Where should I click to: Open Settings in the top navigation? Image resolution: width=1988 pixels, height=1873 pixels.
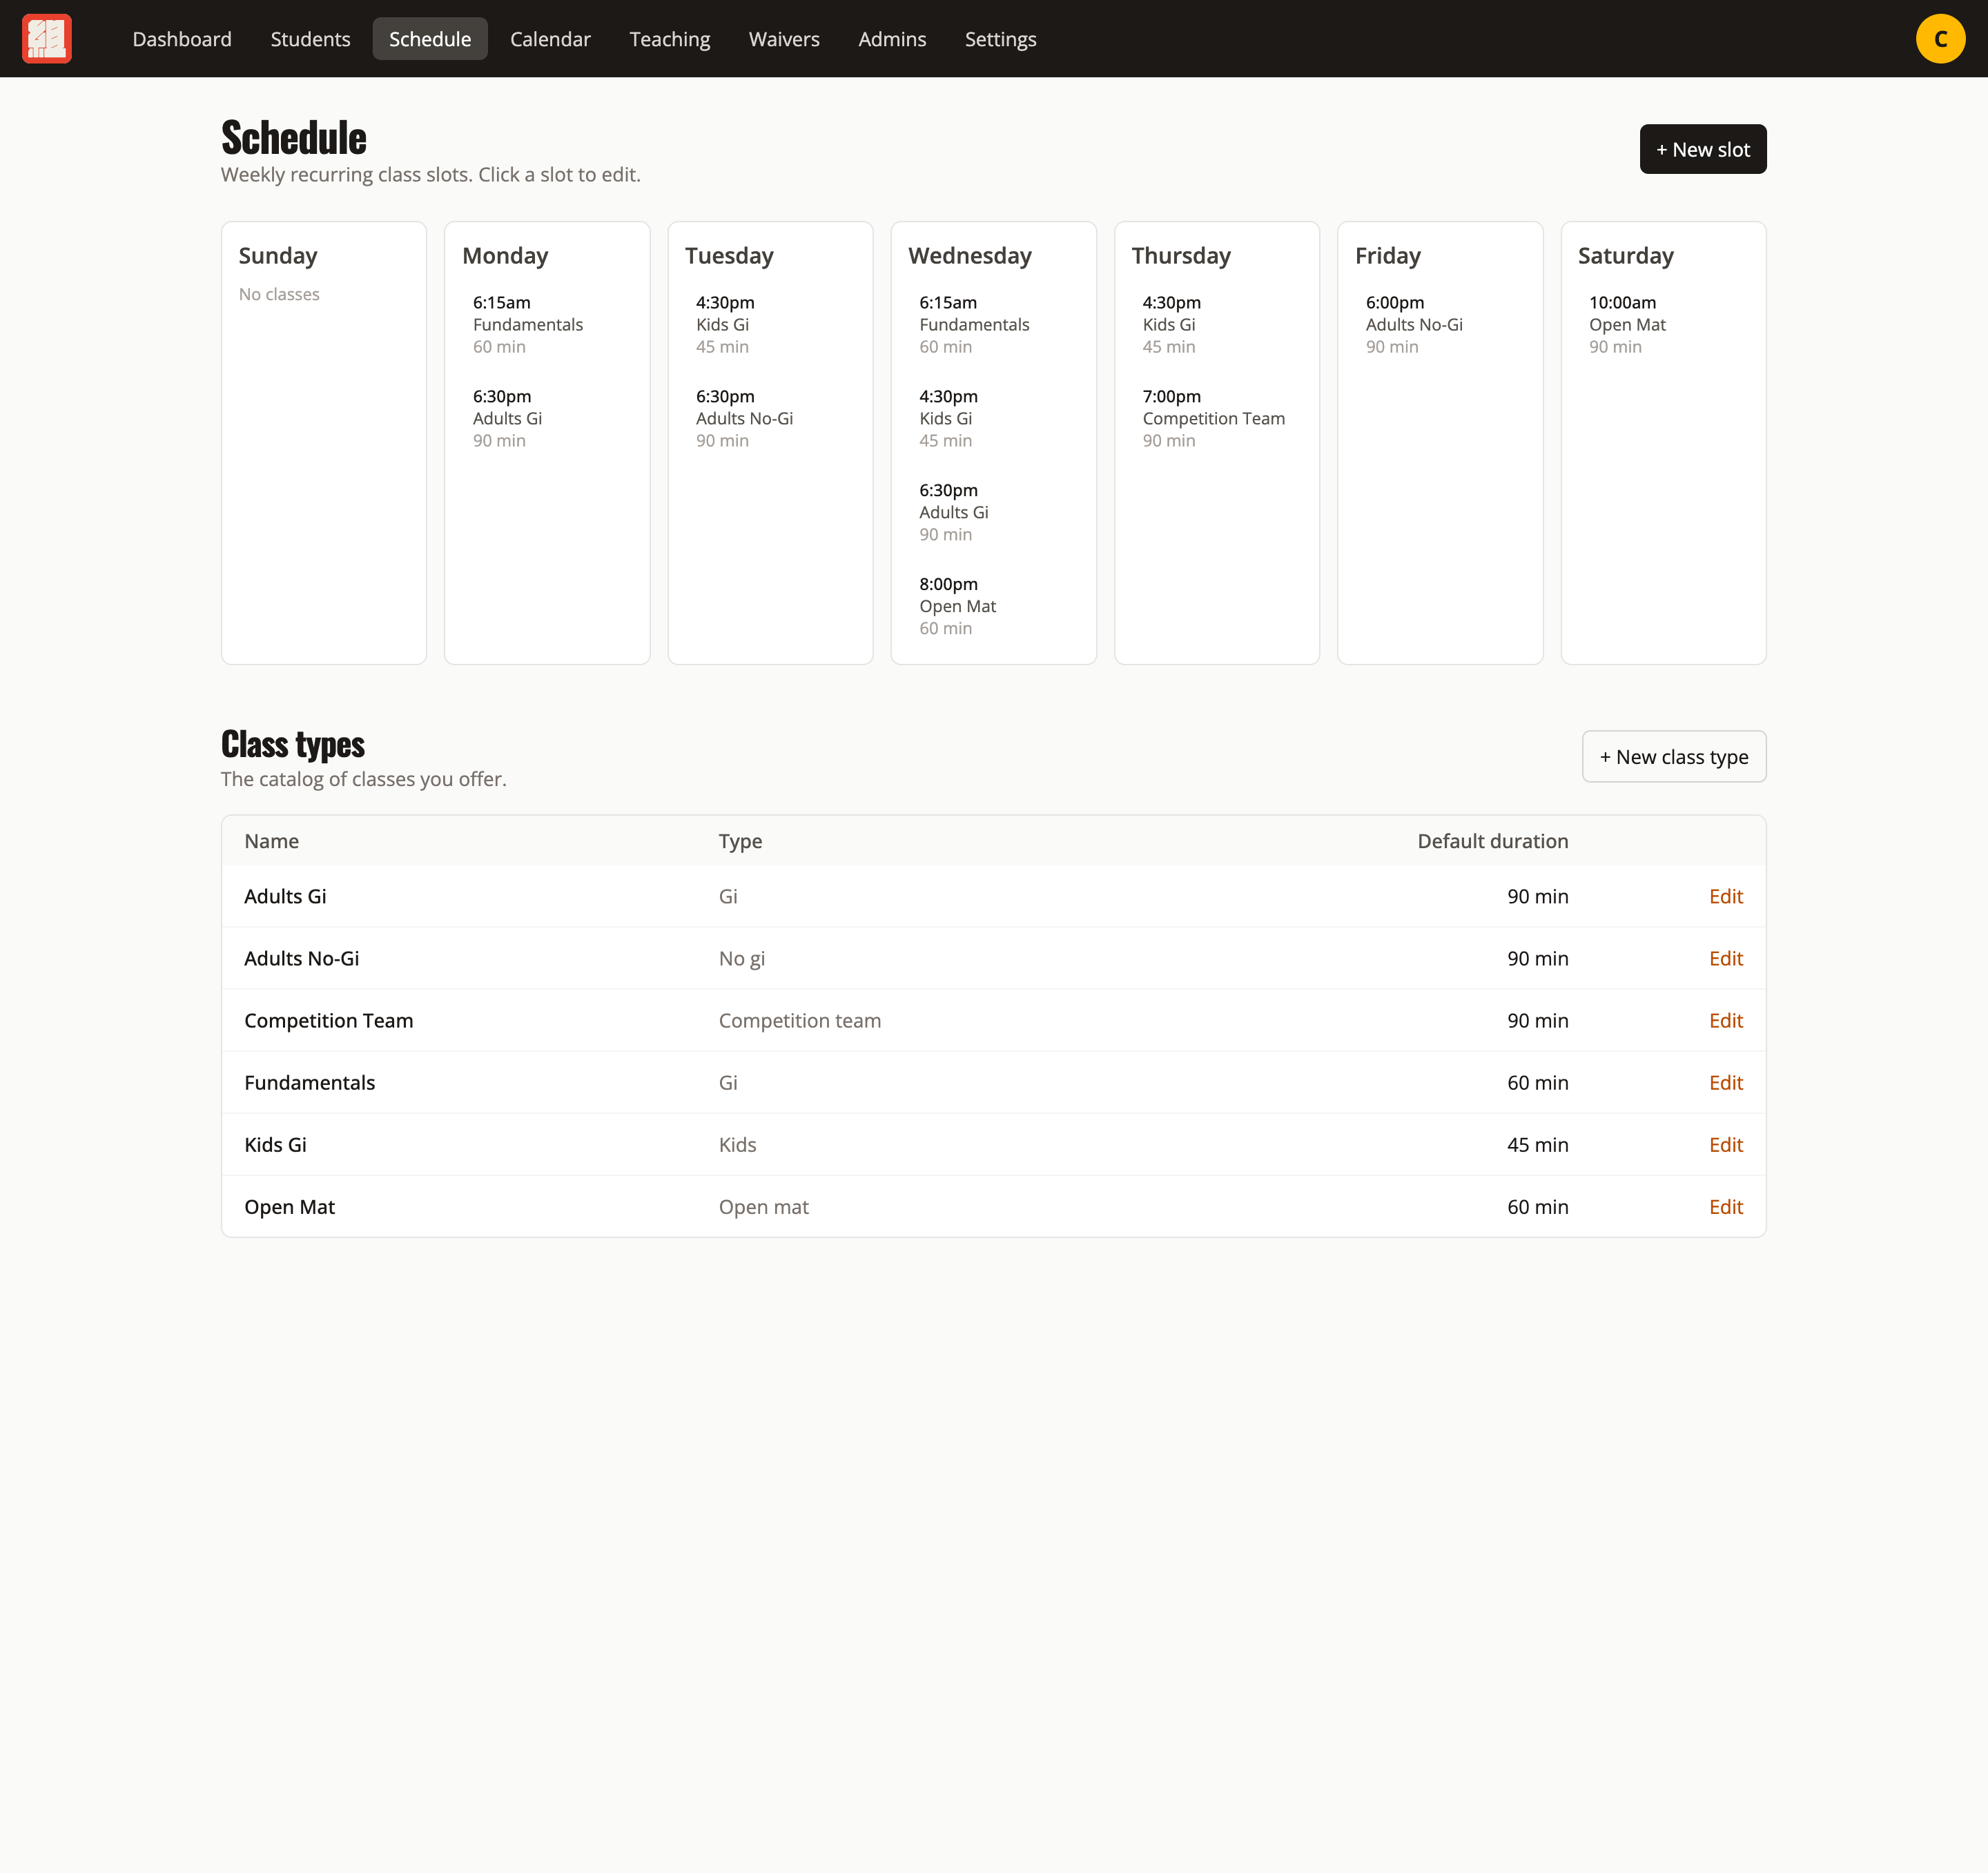click(1000, 39)
